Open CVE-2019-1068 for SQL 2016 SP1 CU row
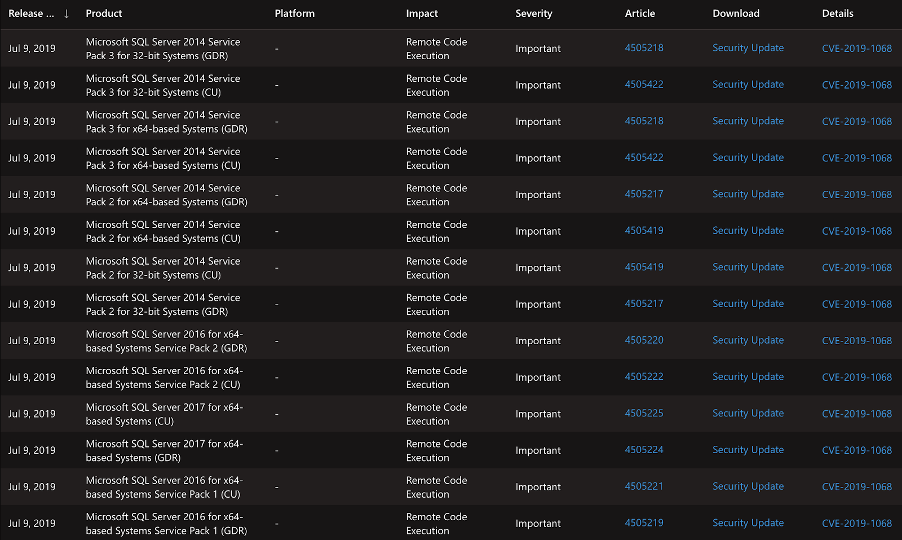The height and width of the screenshot is (540, 902). pos(857,487)
